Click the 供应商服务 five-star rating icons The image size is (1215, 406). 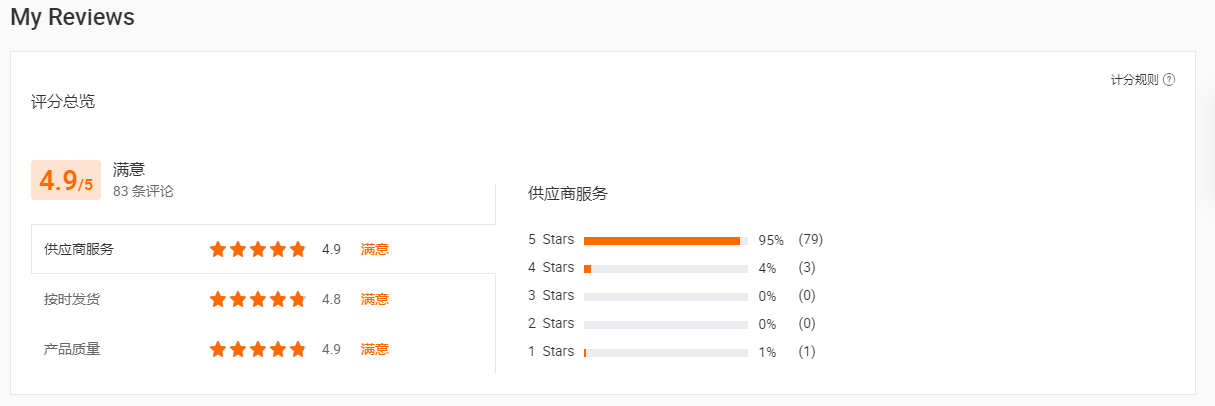pos(257,249)
